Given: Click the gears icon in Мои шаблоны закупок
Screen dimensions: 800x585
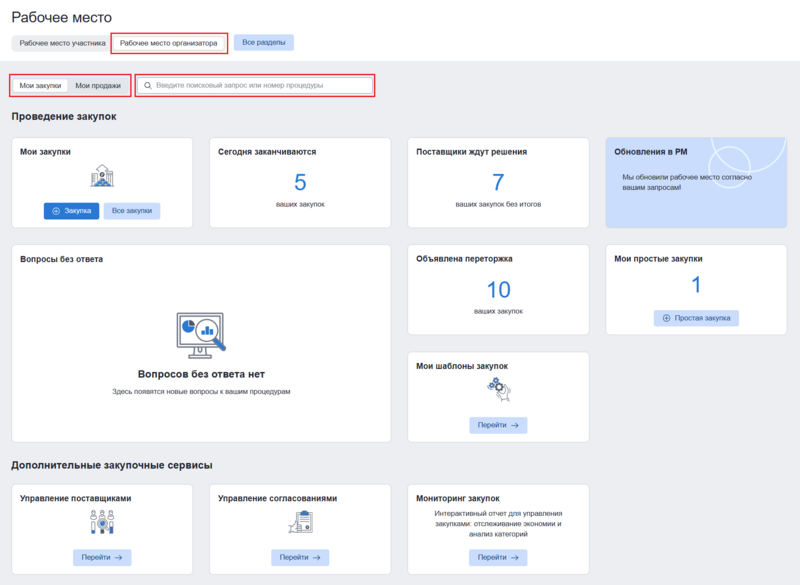Looking at the screenshot, I should point(498,391).
